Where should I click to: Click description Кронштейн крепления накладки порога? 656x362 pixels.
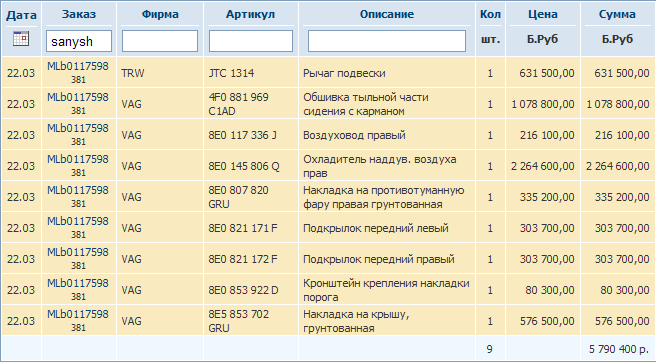tap(386, 290)
